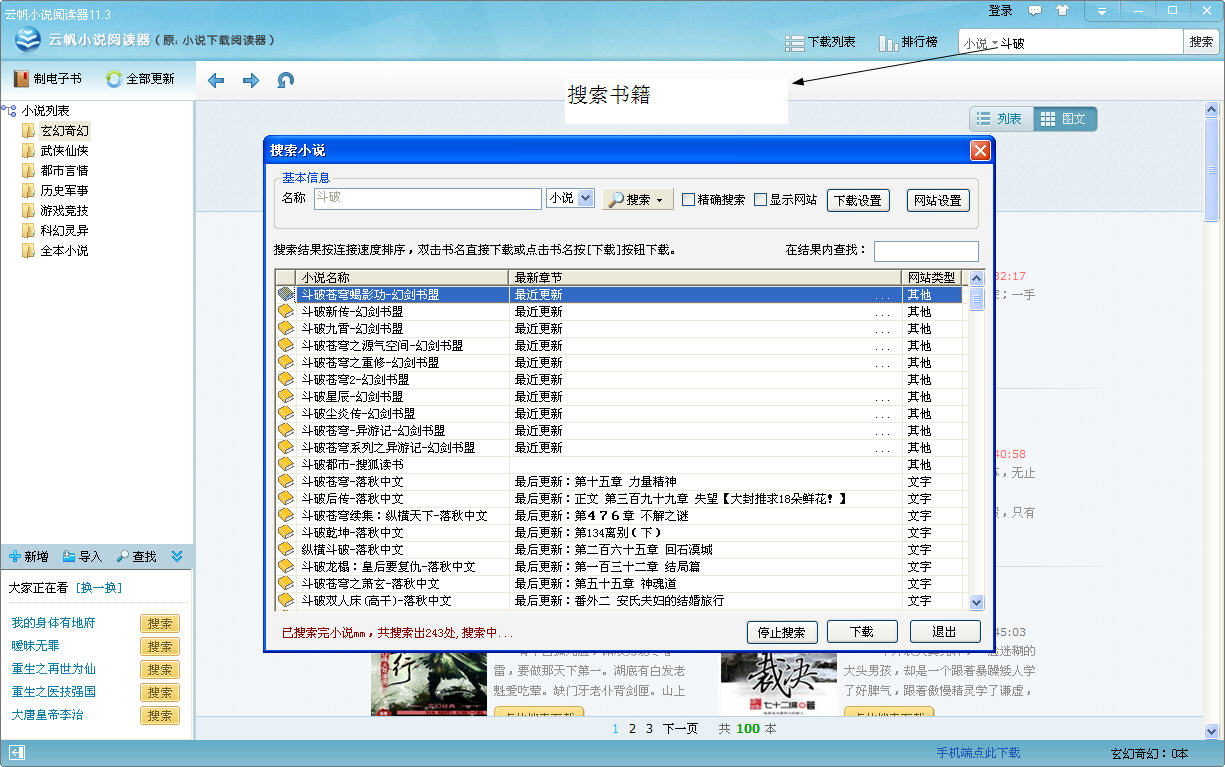The image size is (1225, 767).
Task: Click the back arrow navigation icon
Action: [x=216, y=80]
